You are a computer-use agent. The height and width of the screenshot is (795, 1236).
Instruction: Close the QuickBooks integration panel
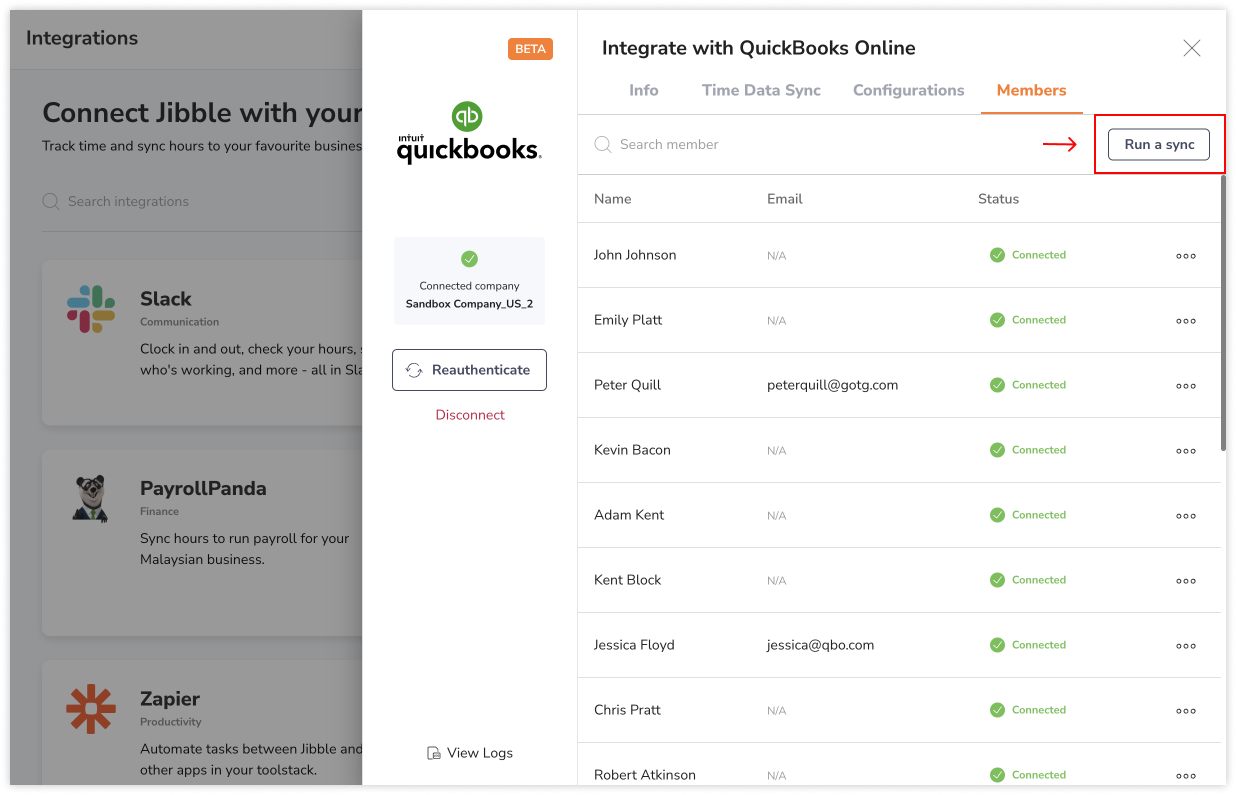[x=1192, y=48]
